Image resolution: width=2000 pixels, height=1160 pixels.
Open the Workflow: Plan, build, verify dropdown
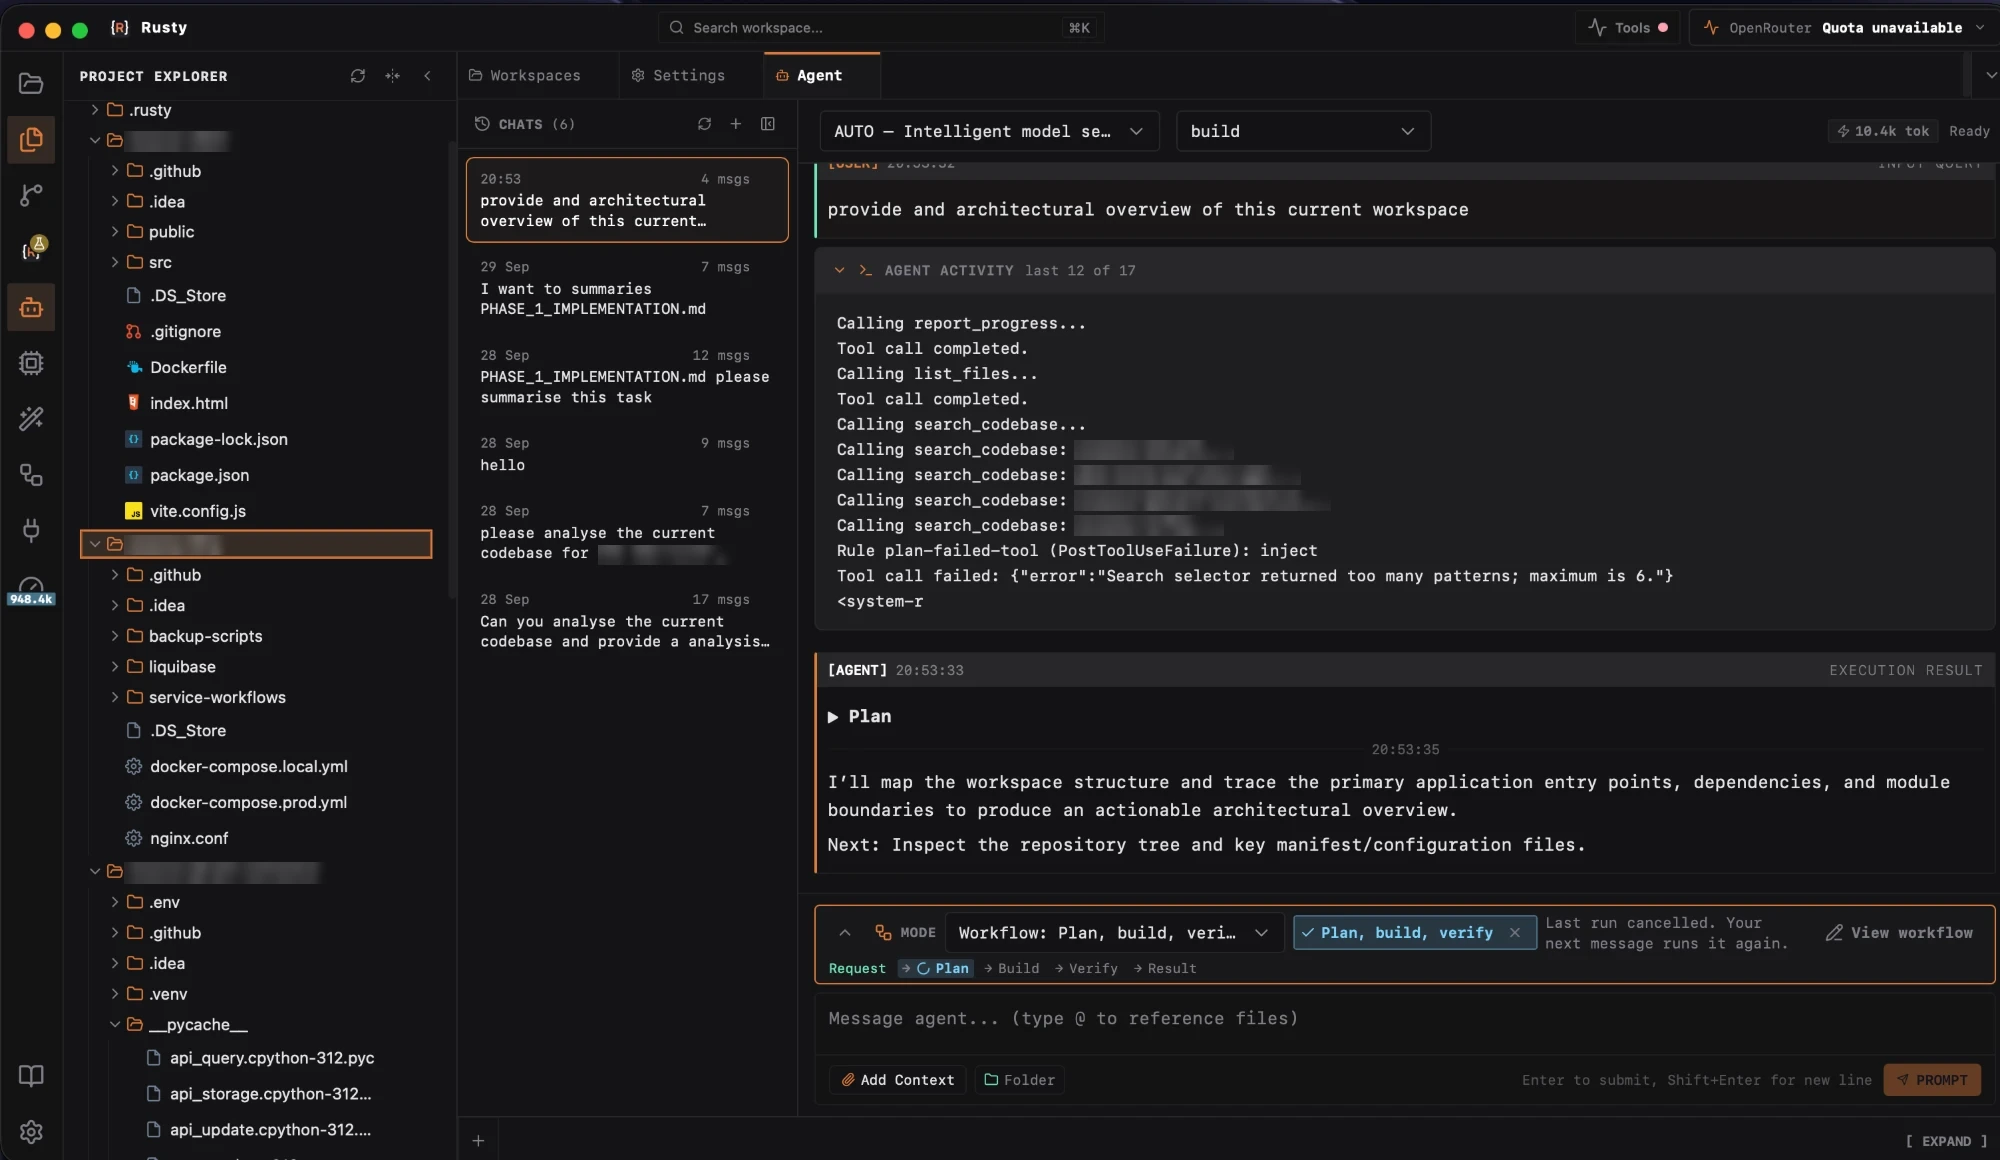[1113, 933]
